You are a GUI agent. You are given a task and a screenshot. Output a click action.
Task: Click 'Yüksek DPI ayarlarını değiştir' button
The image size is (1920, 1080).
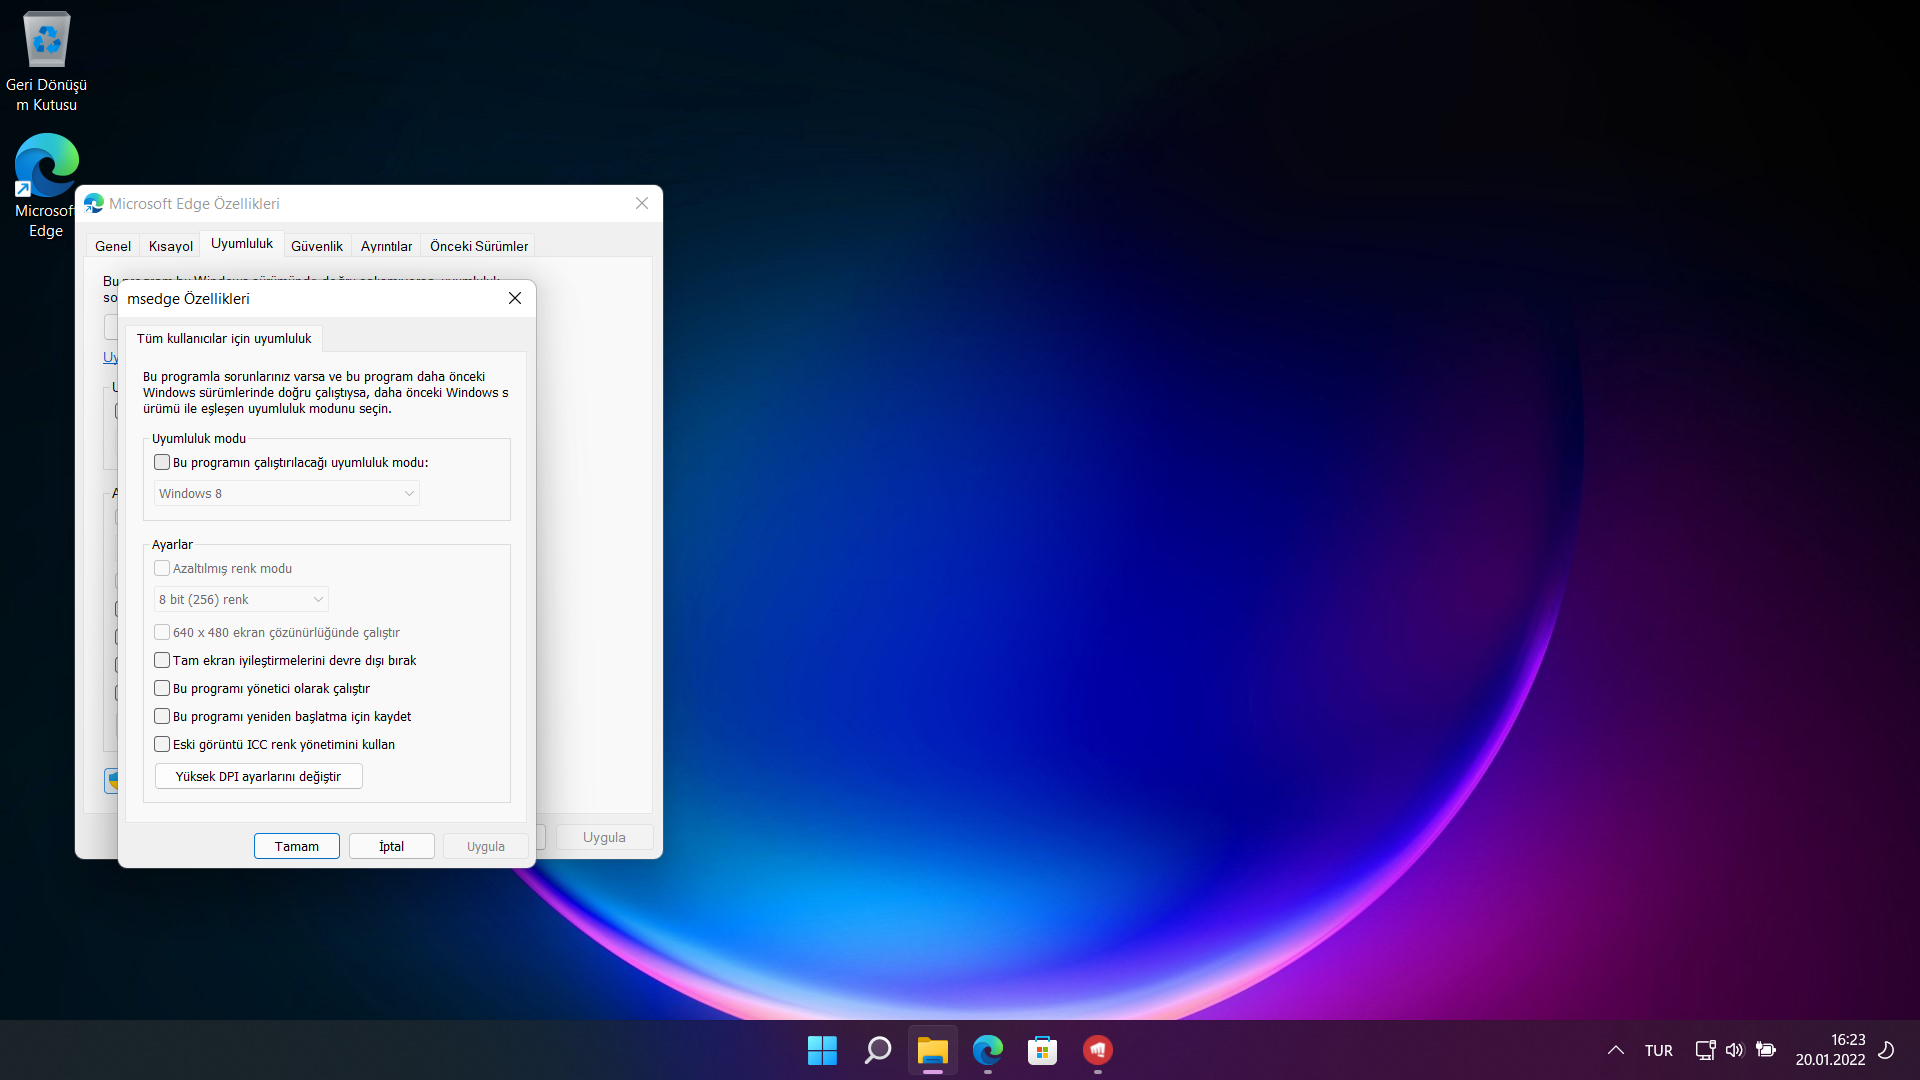click(x=258, y=777)
